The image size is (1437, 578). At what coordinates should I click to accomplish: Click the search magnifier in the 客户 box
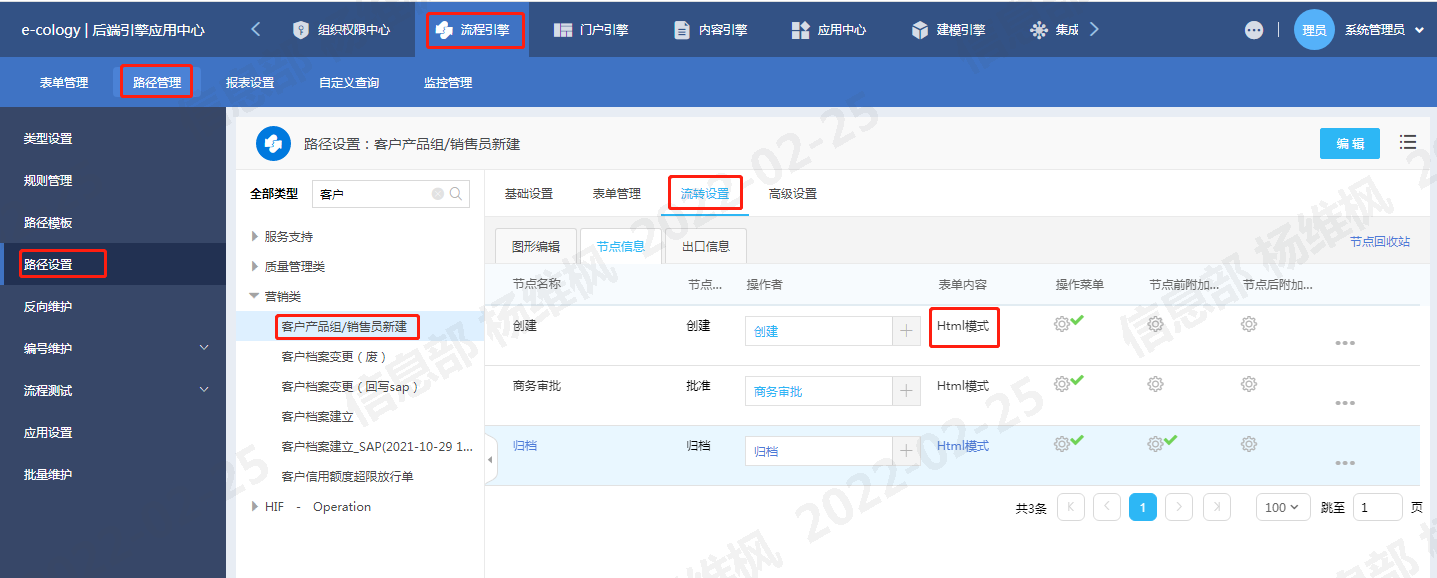point(454,193)
